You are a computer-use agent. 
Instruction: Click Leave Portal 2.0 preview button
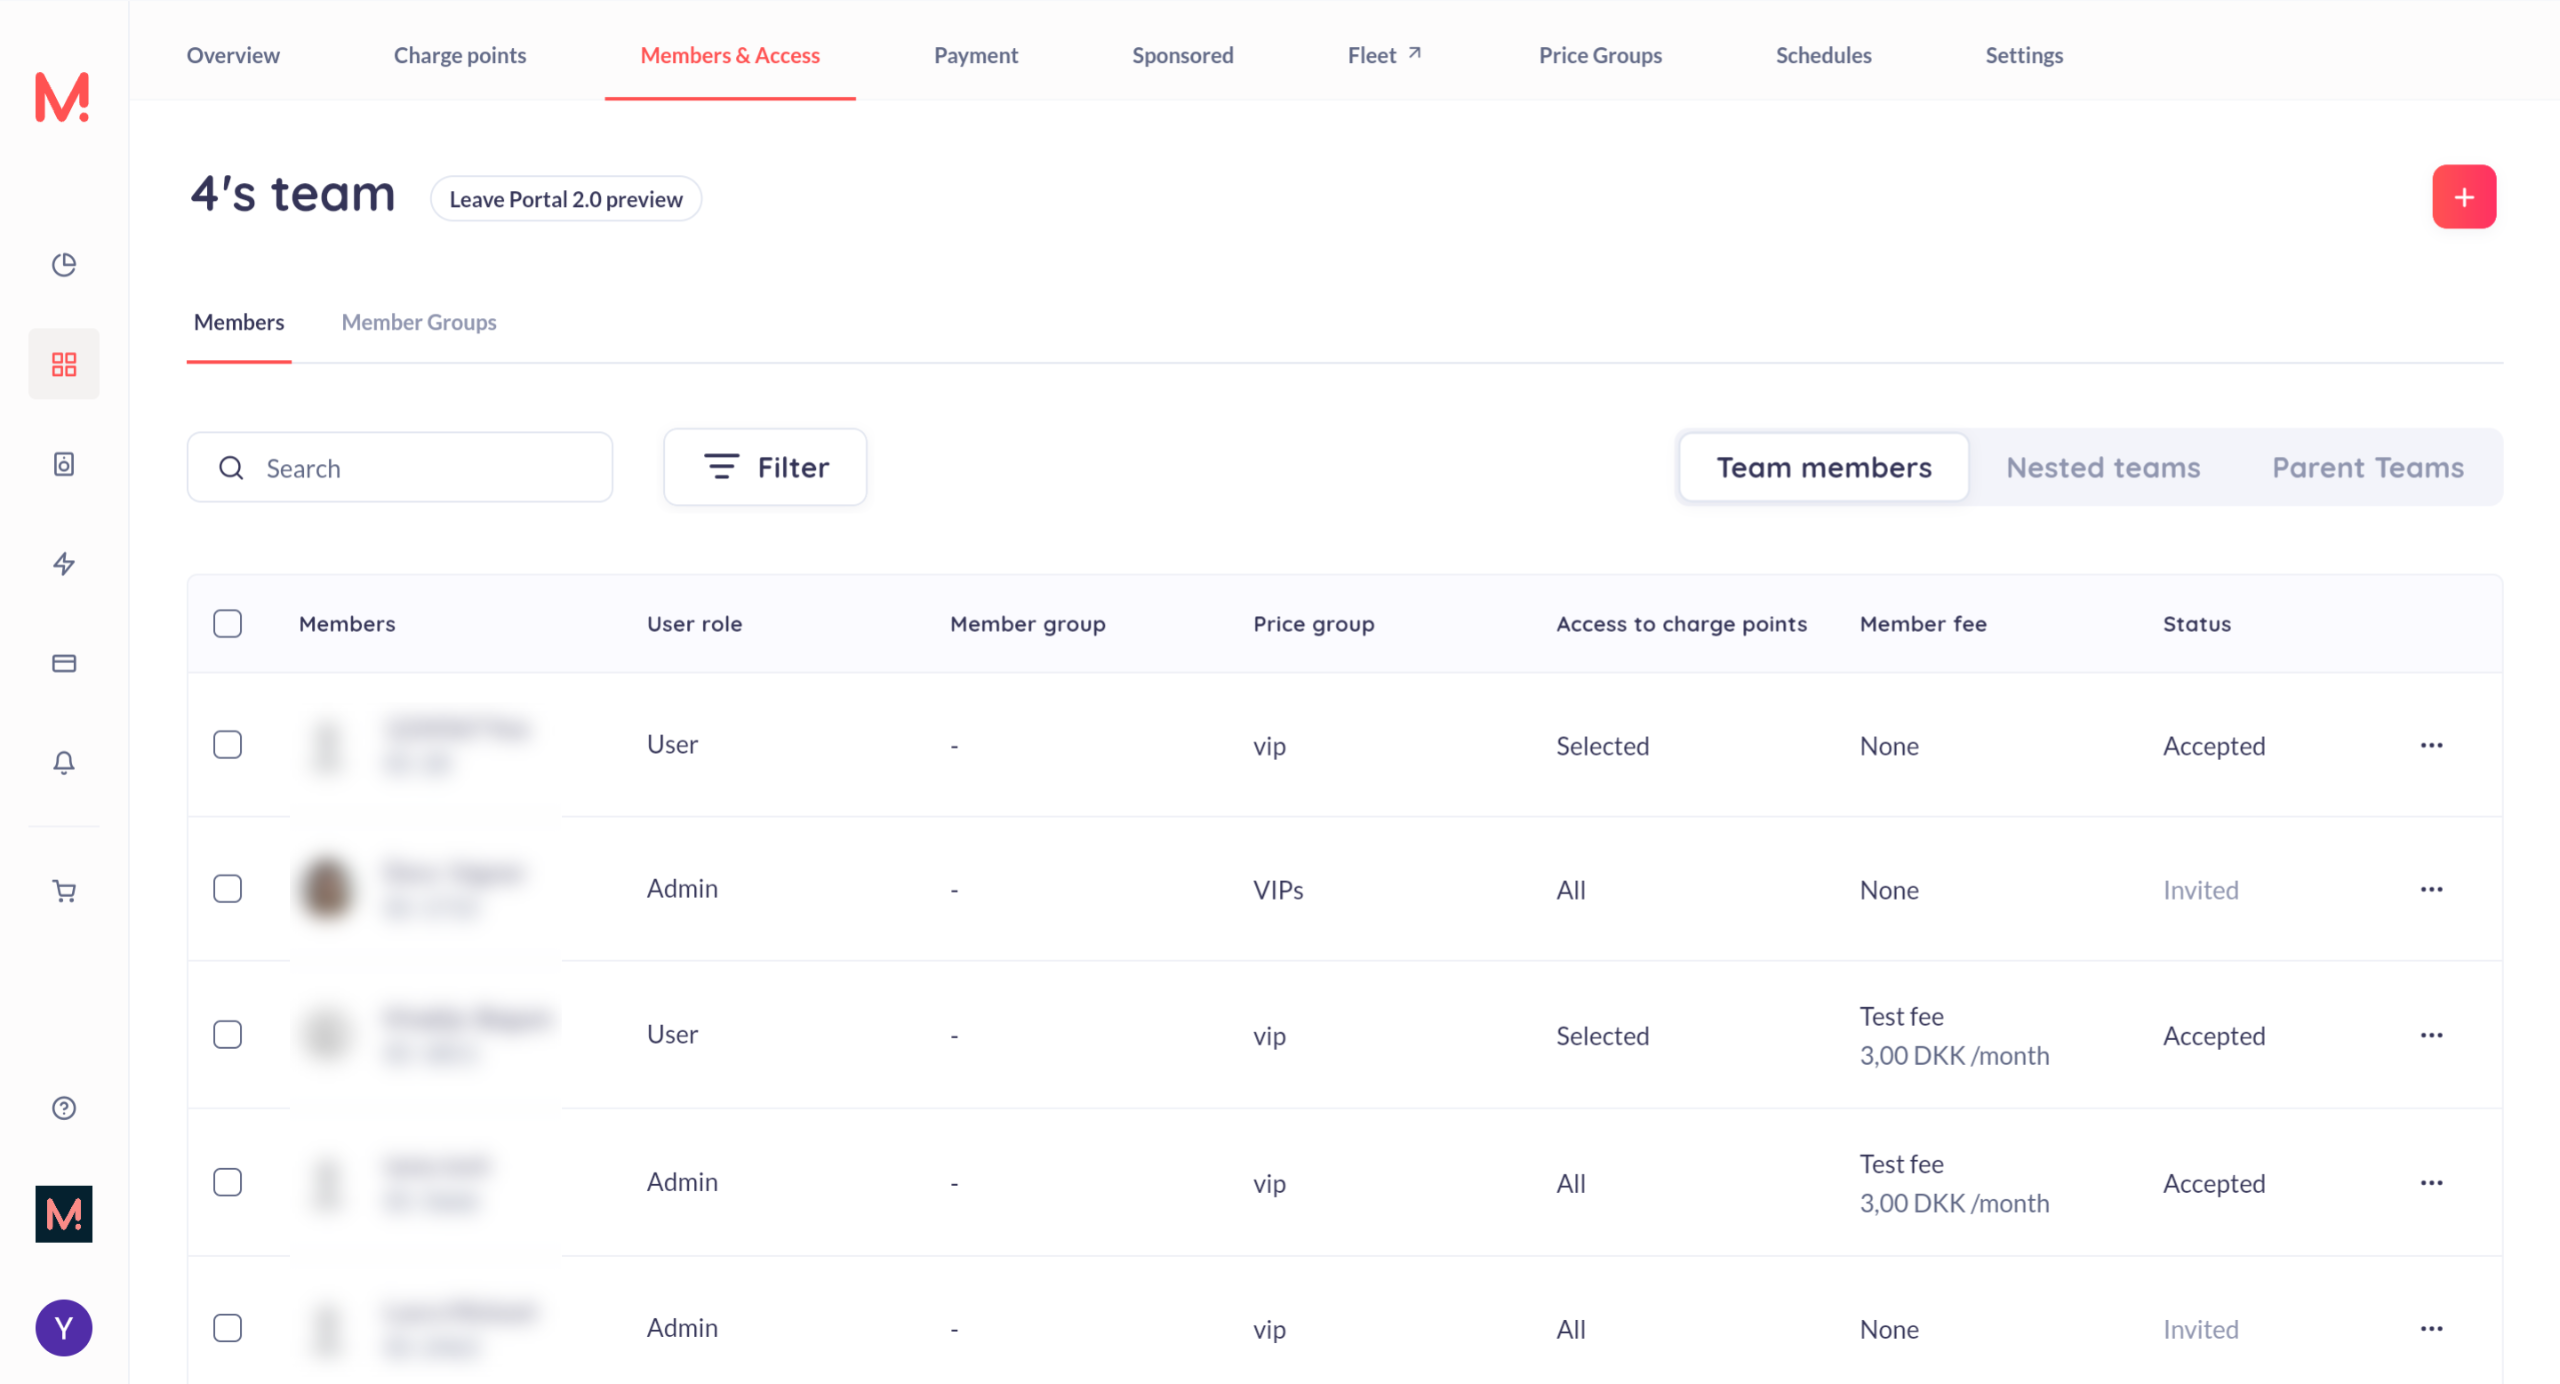point(566,199)
